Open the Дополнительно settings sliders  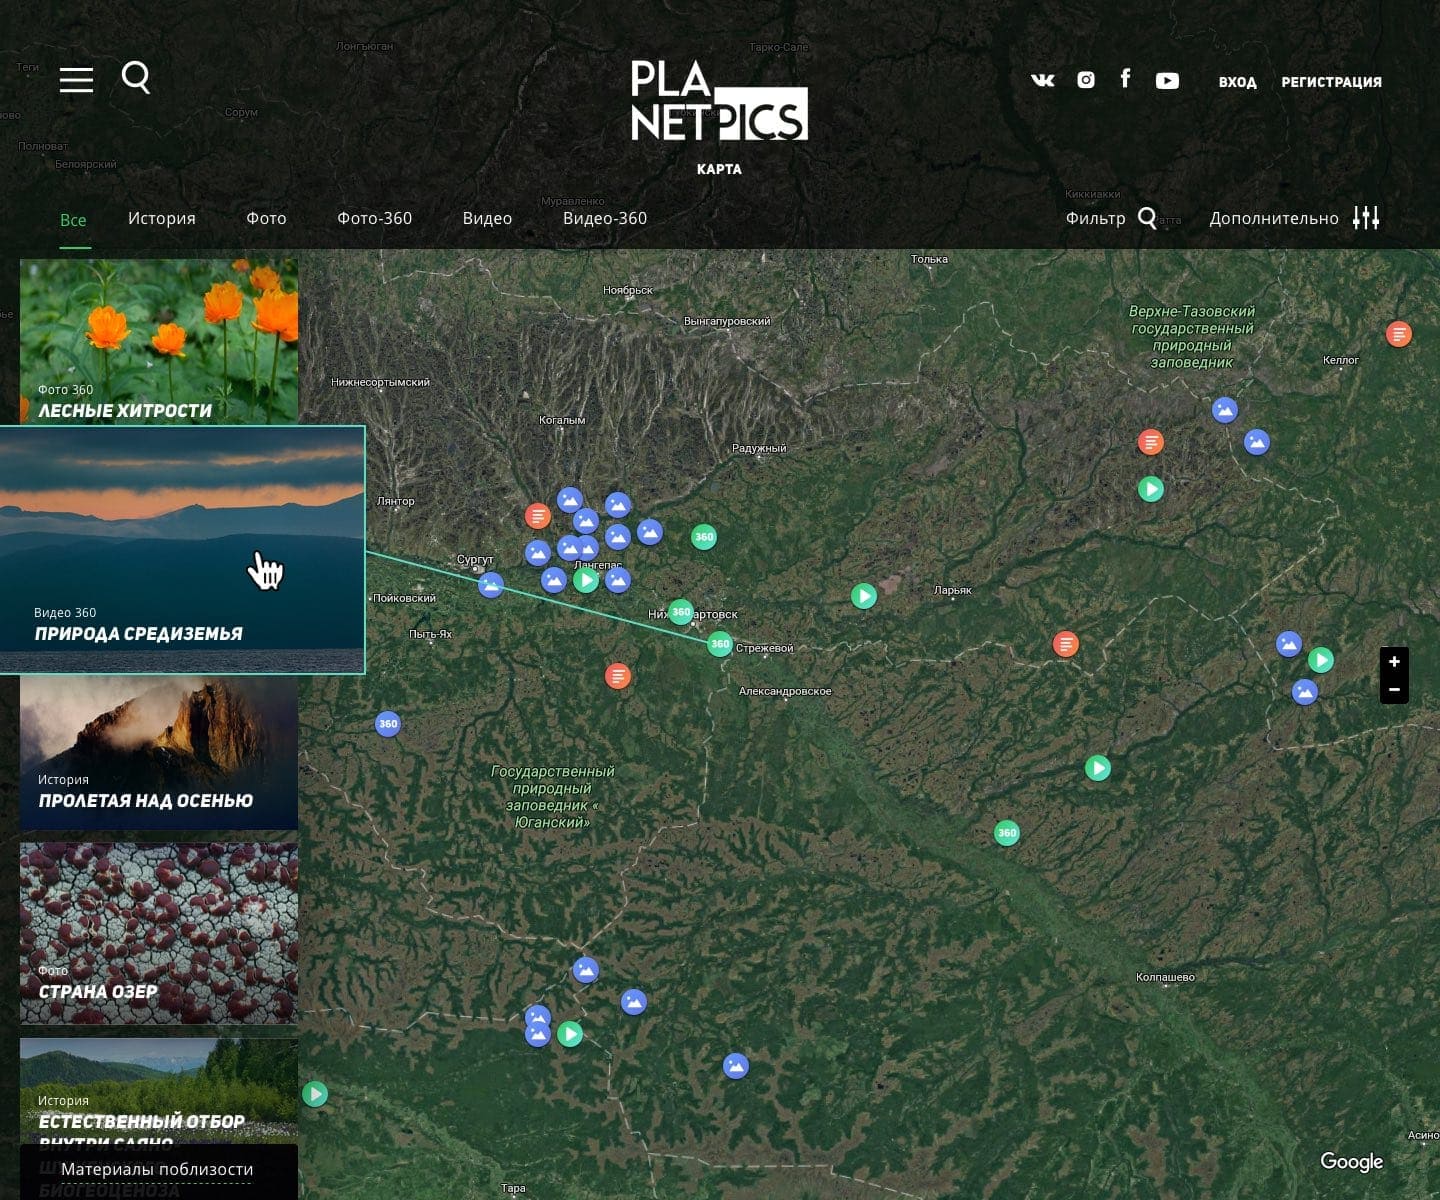tap(1366, 218)
